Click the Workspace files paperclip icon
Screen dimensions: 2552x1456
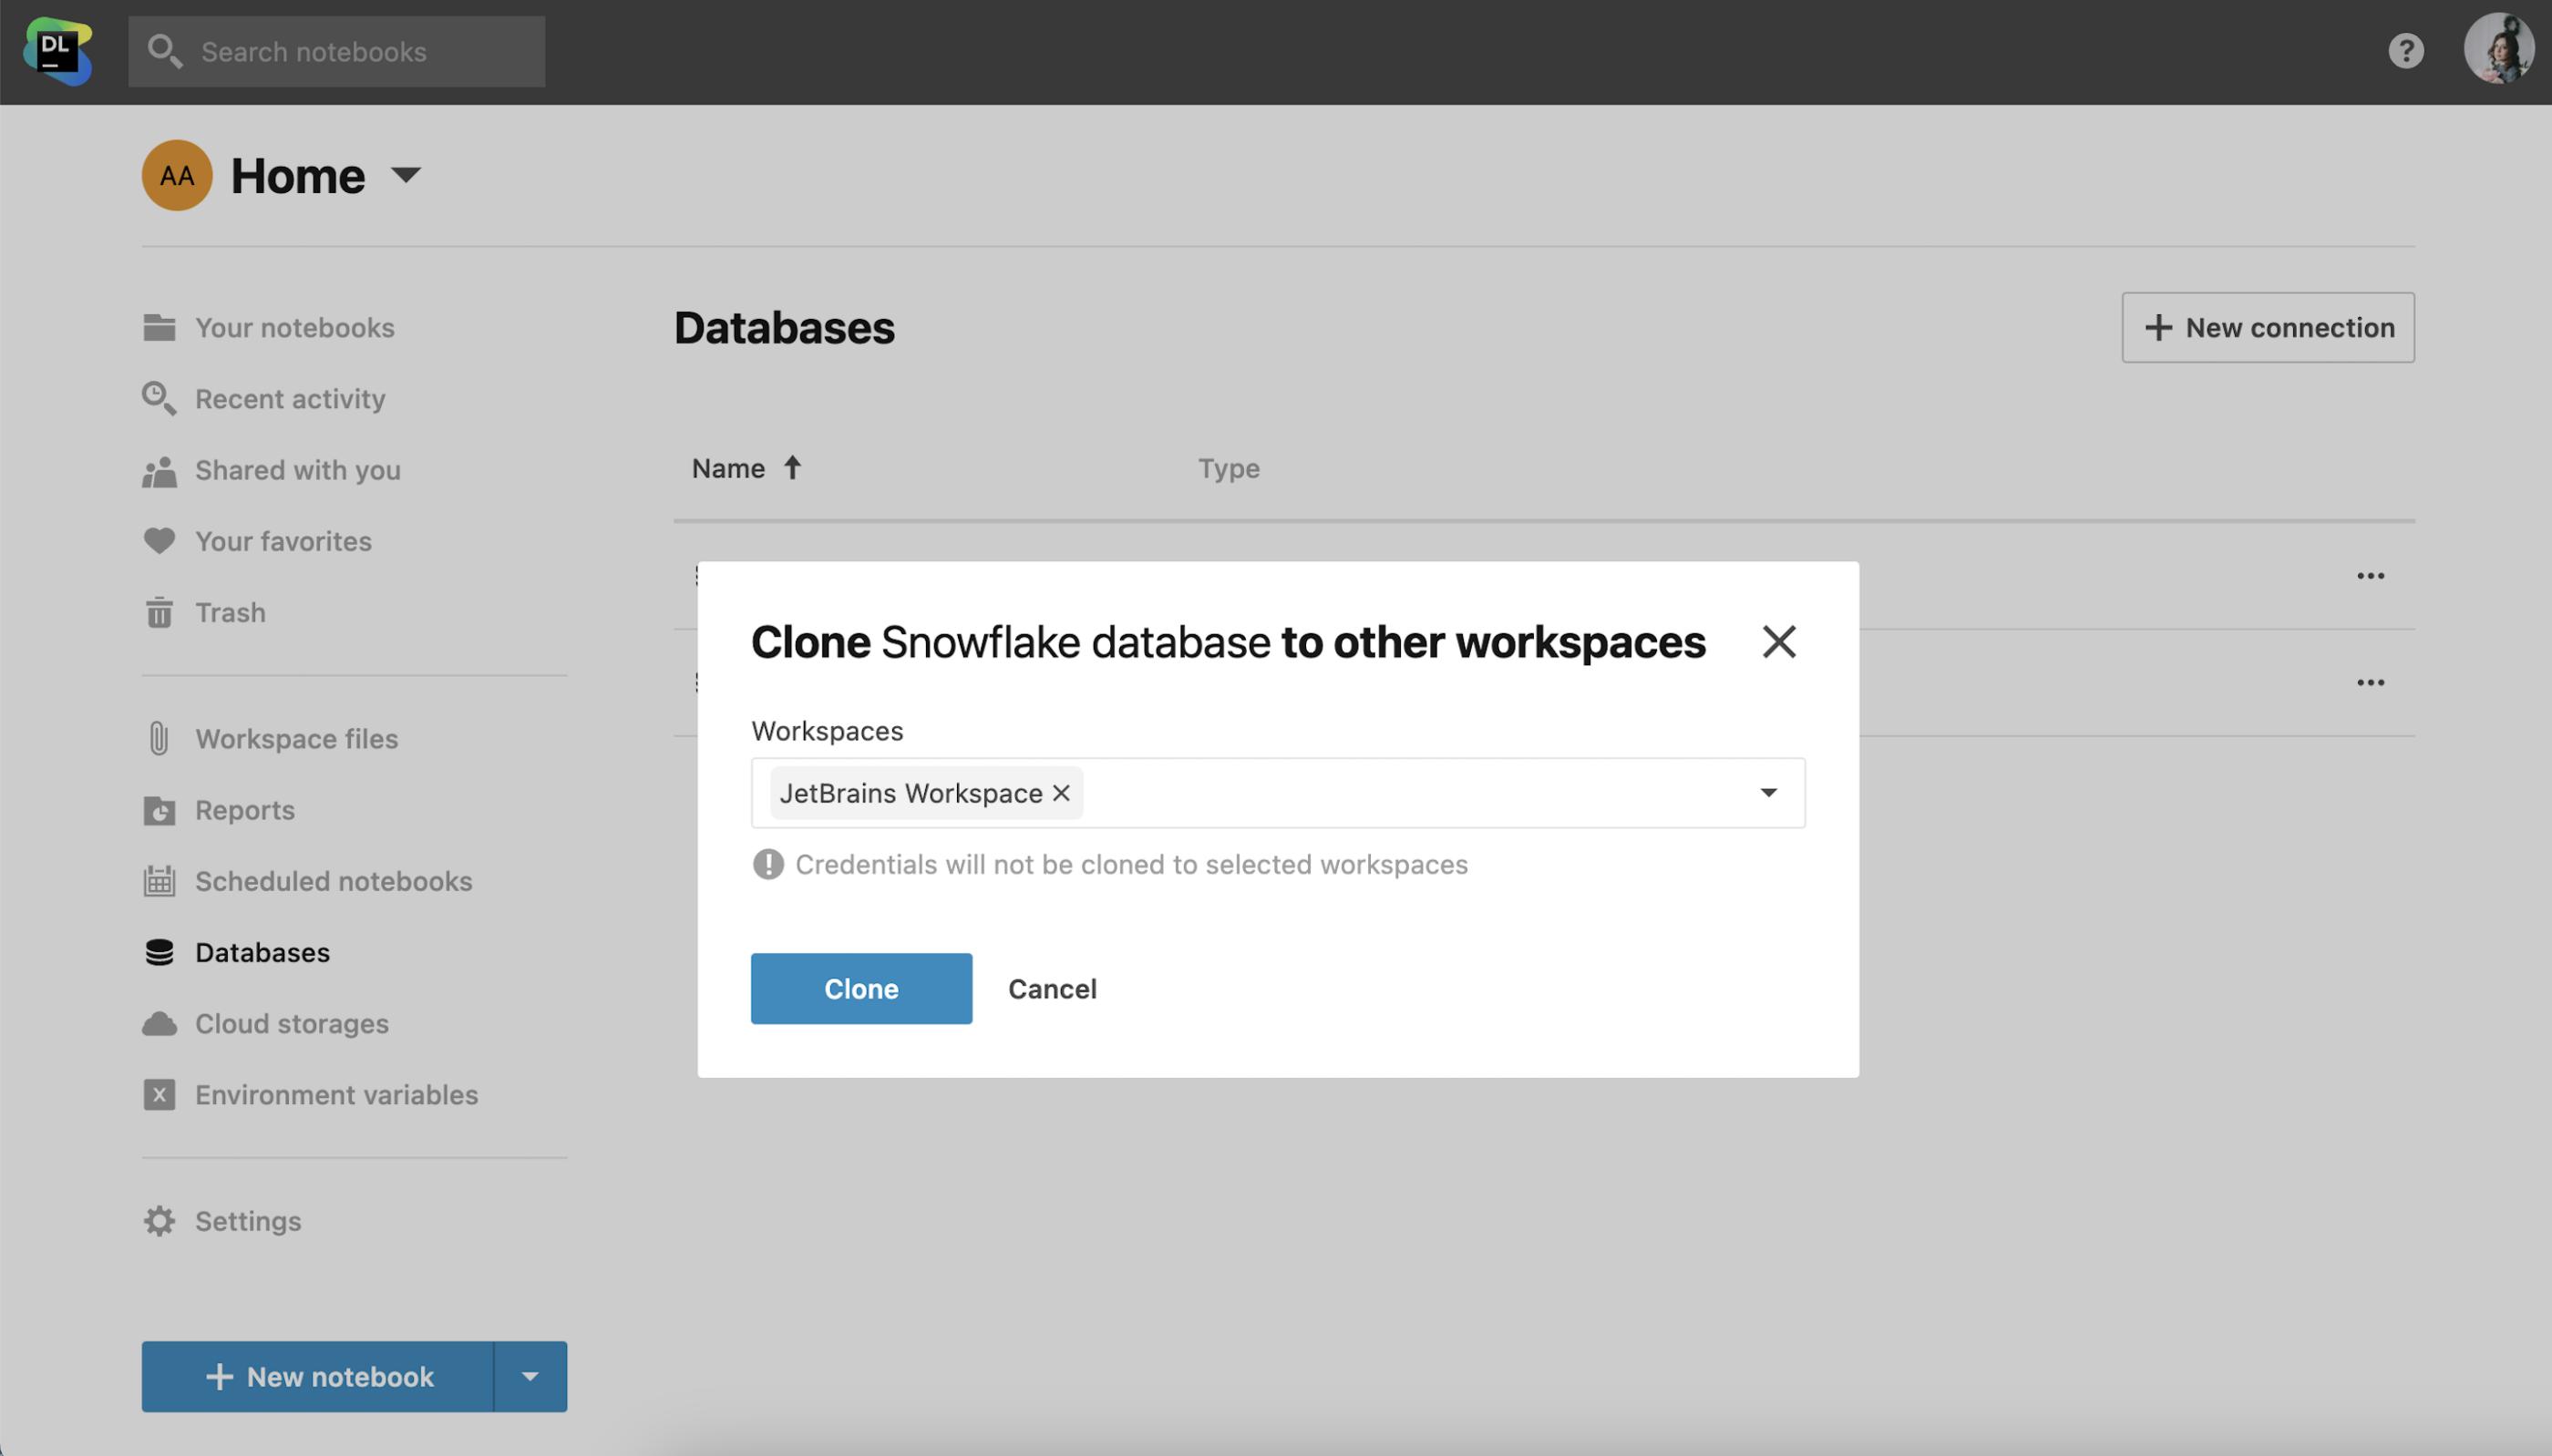tap(159, 738)
